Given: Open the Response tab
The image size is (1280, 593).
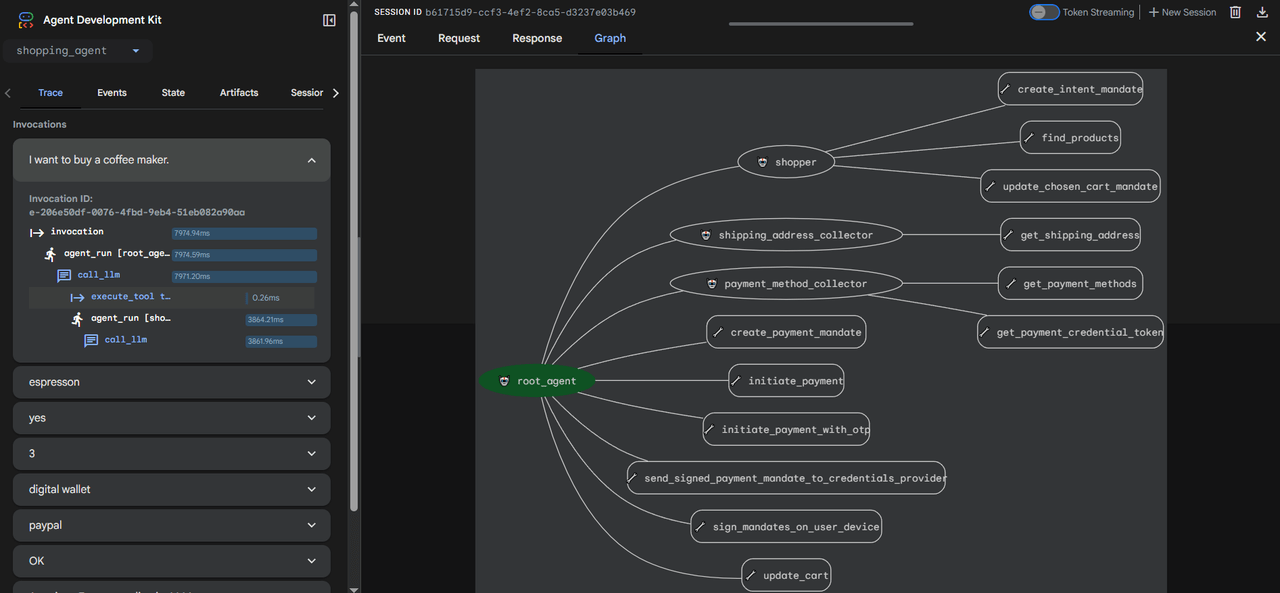Looking at the screenshot, I should pyautogui.click(x=537, y=38).
